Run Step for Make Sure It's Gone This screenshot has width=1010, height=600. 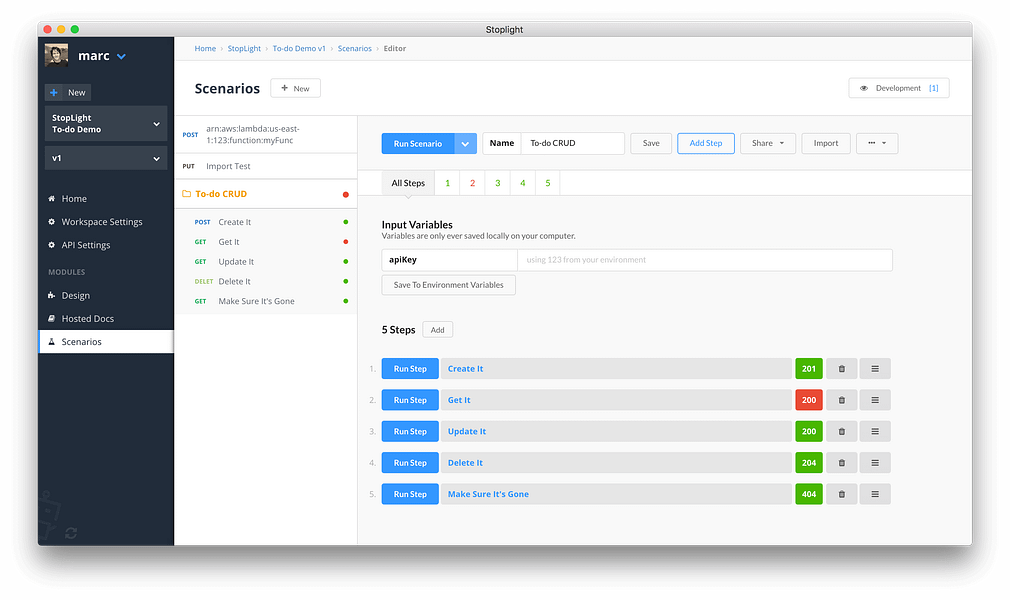(x=410, y=494)
